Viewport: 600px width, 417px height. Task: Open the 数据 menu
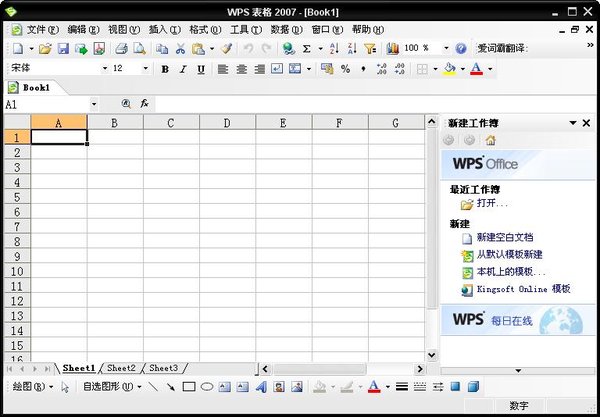(286, 29)
